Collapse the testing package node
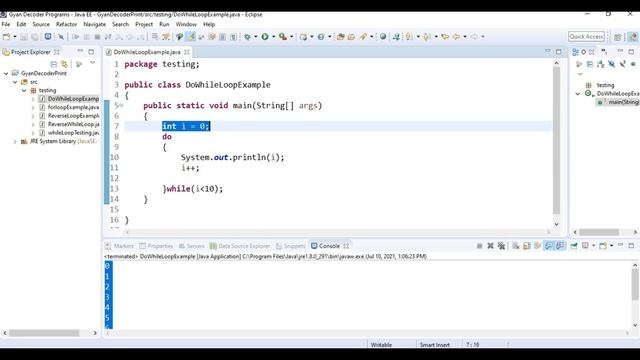 (24, 91)
